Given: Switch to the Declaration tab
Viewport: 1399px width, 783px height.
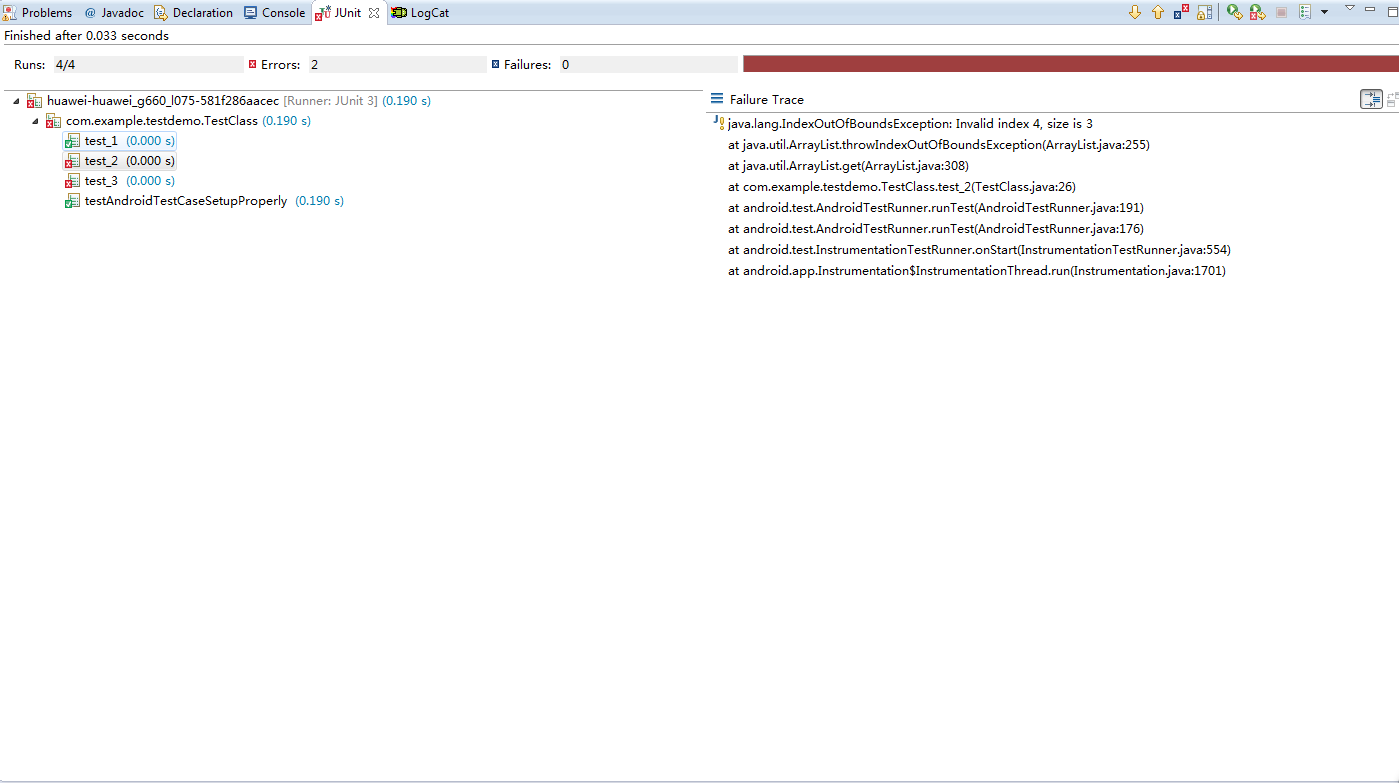Looking at the screenshot, I should pyautogui.click(x=193, y=13).
